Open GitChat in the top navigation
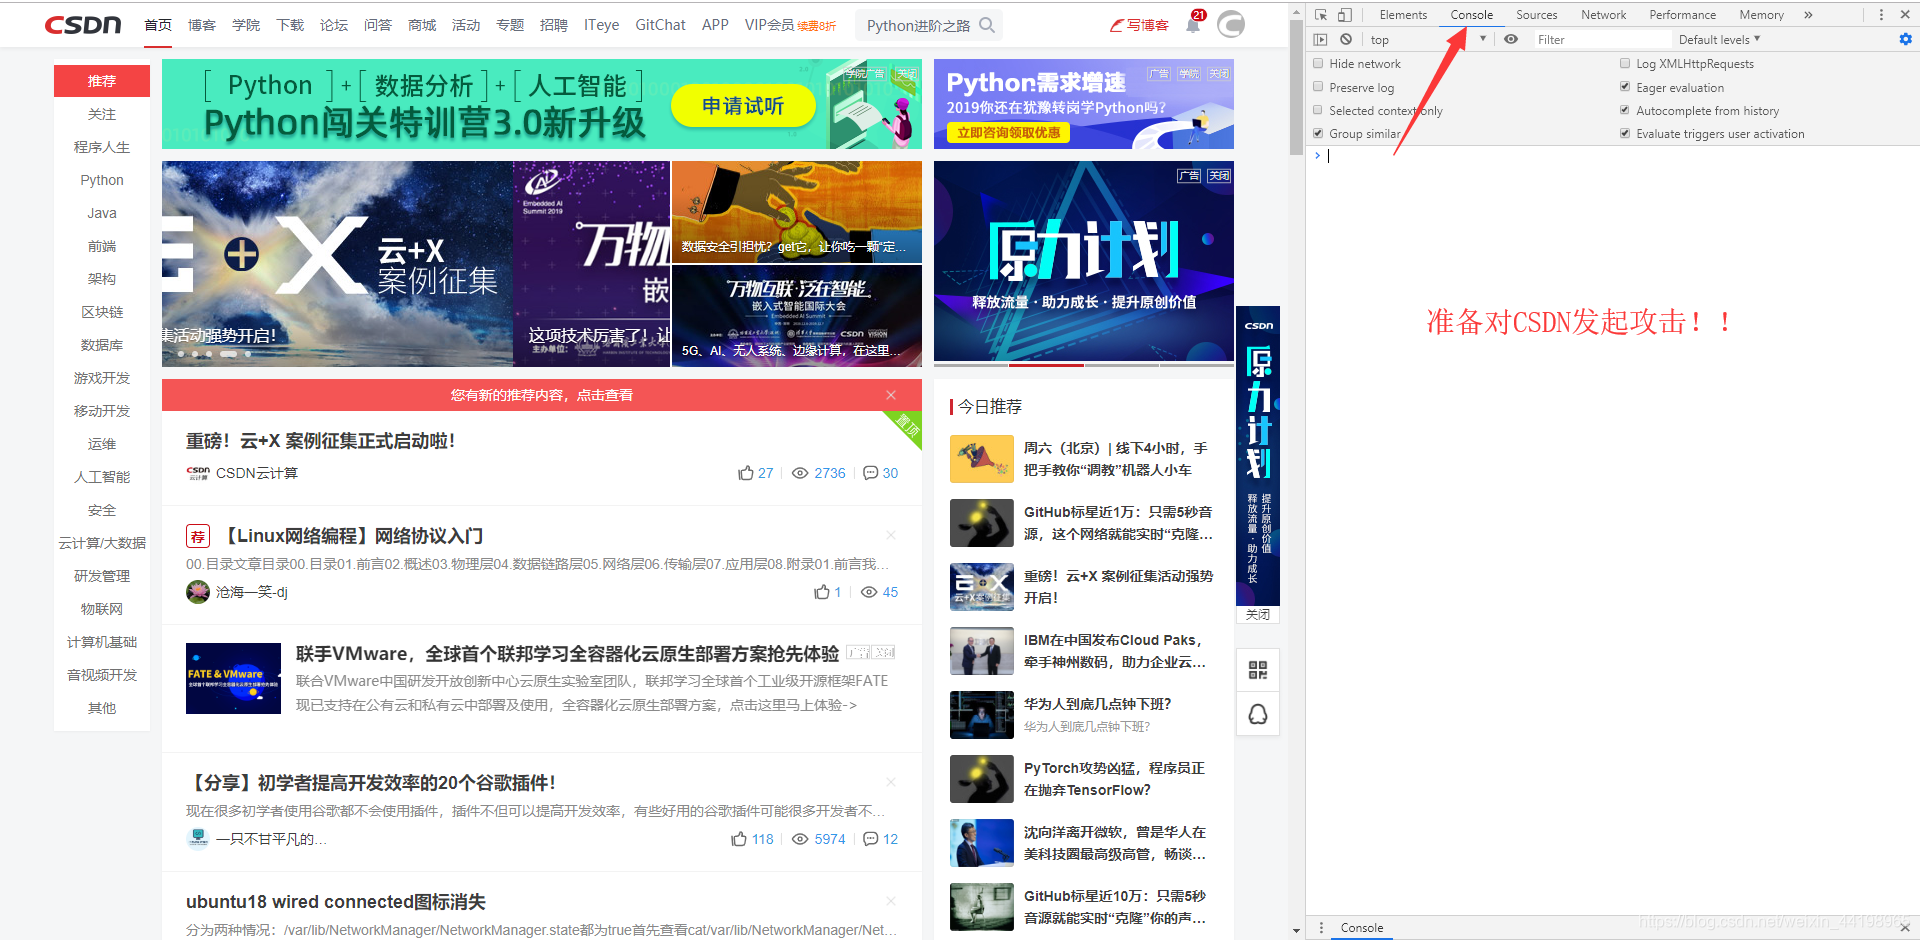1920x940 pixels. (660, 25)
